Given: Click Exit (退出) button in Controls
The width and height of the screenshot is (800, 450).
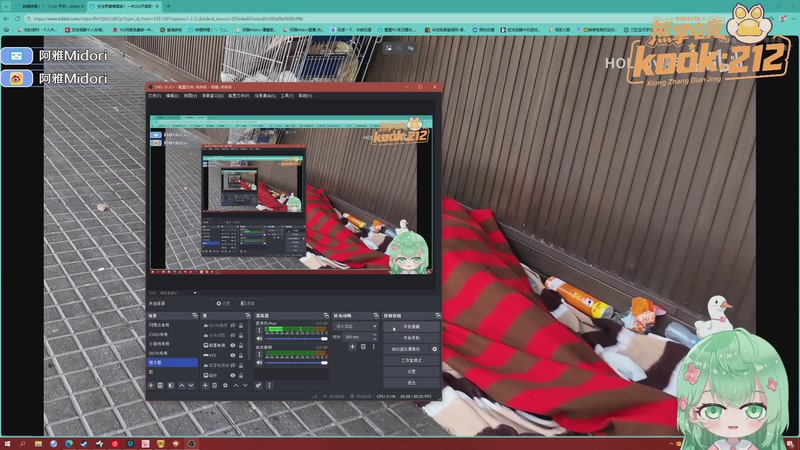Looking at the screenshot, I should click(x=411, y=383).
